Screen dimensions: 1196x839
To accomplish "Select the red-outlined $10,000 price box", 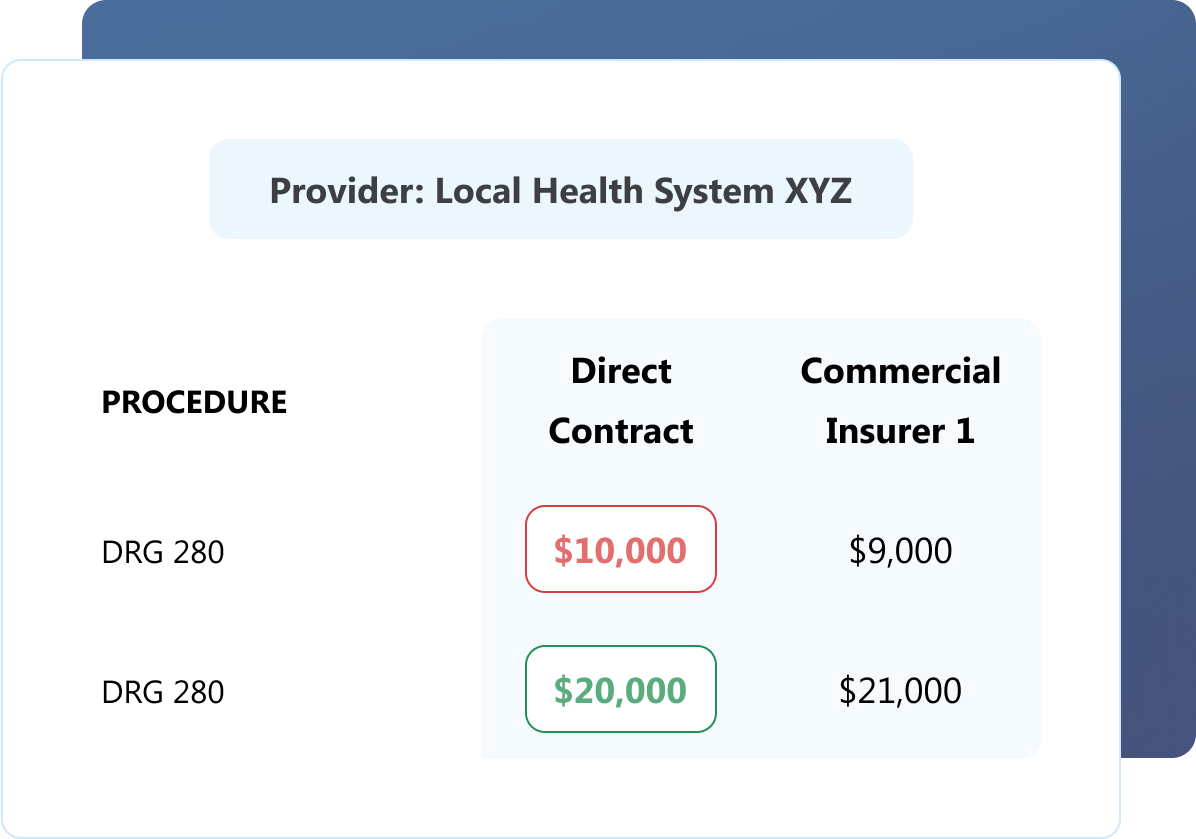I will click(x=621, y=550).
